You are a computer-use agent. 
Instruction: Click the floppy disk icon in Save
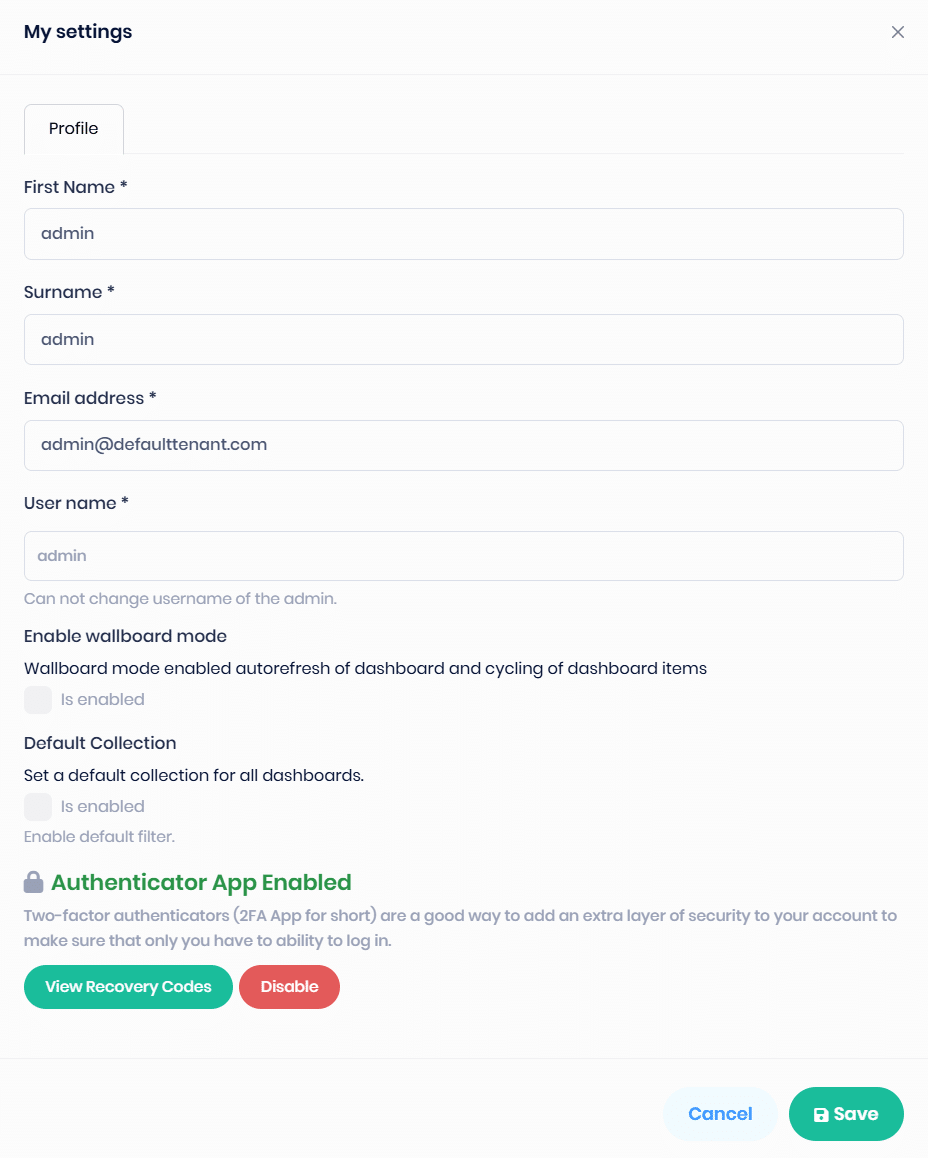tap(821, 1115)
